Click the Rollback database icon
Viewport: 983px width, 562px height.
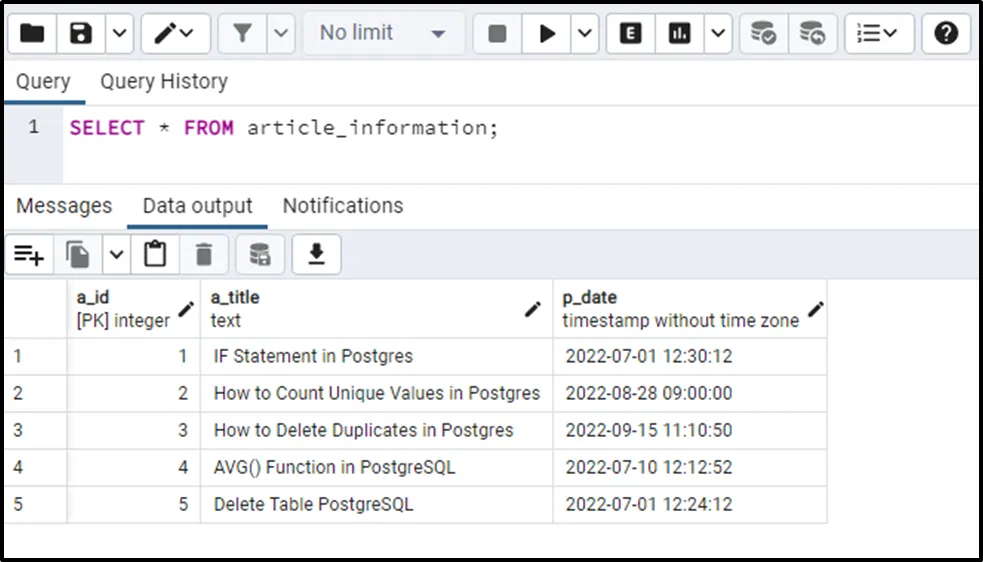(812, 33)
